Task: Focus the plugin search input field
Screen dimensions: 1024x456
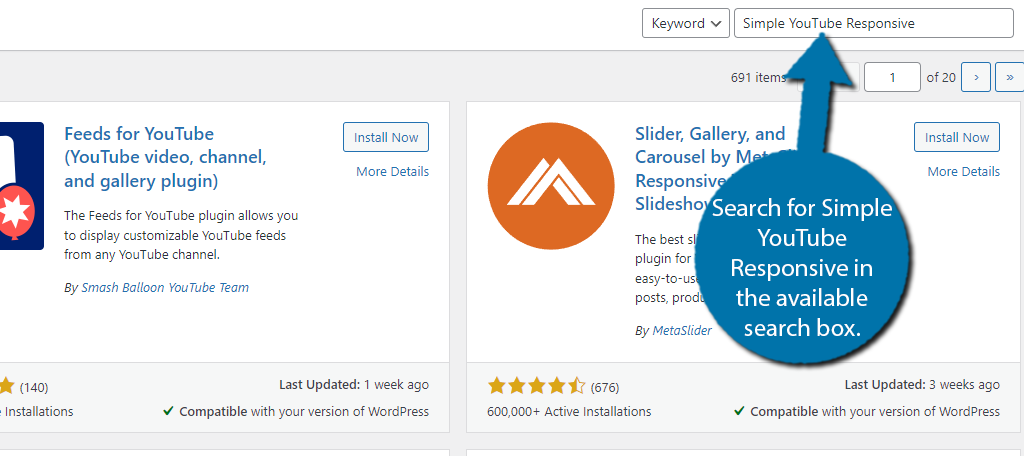Action: [874, 24]
